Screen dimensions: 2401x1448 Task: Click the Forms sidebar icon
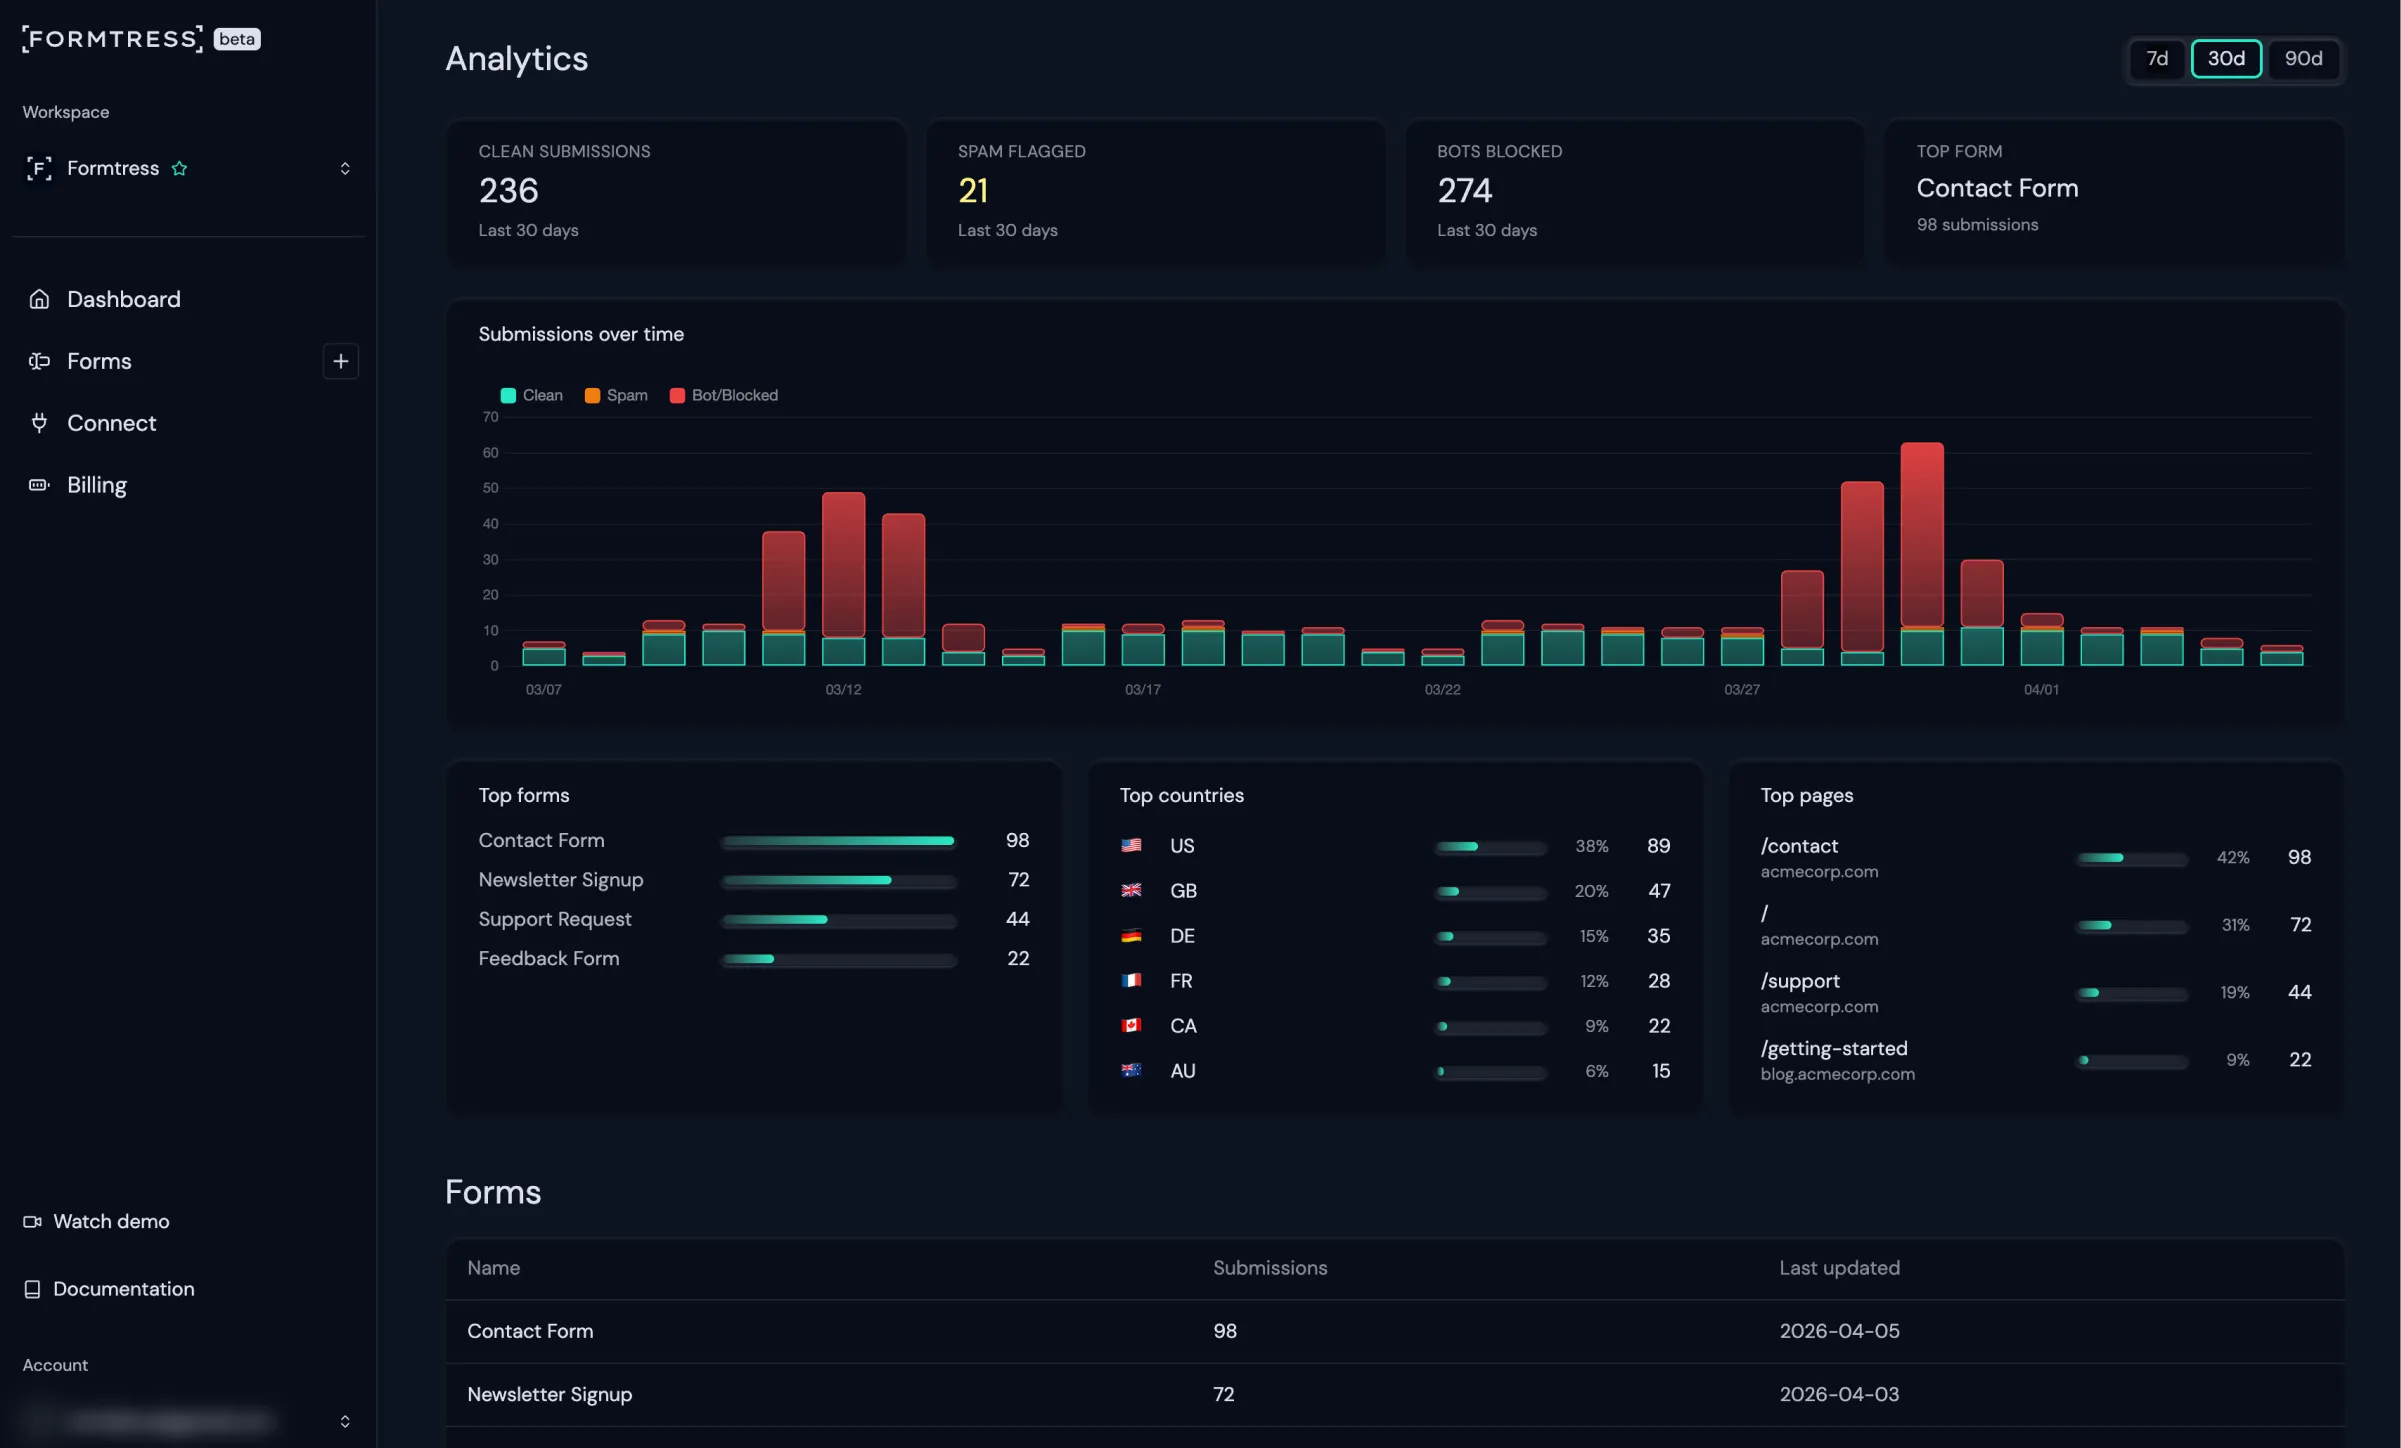pos(39,361)
